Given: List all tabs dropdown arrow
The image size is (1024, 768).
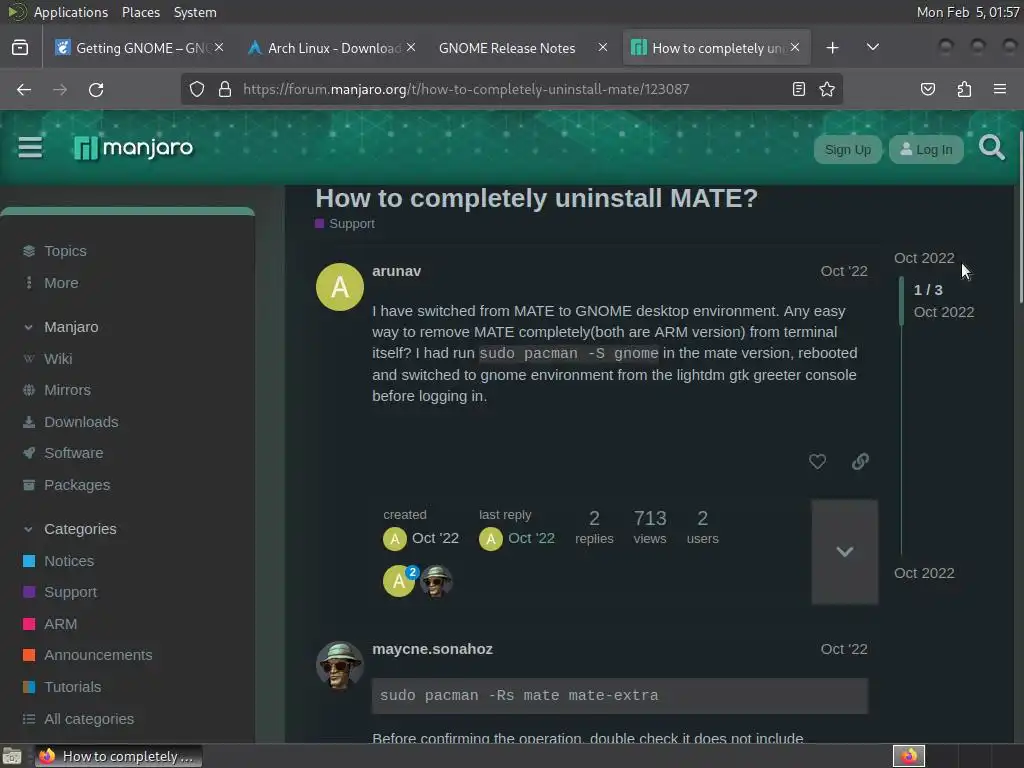Looking at the screenshot, I should (x=872, y=48).
